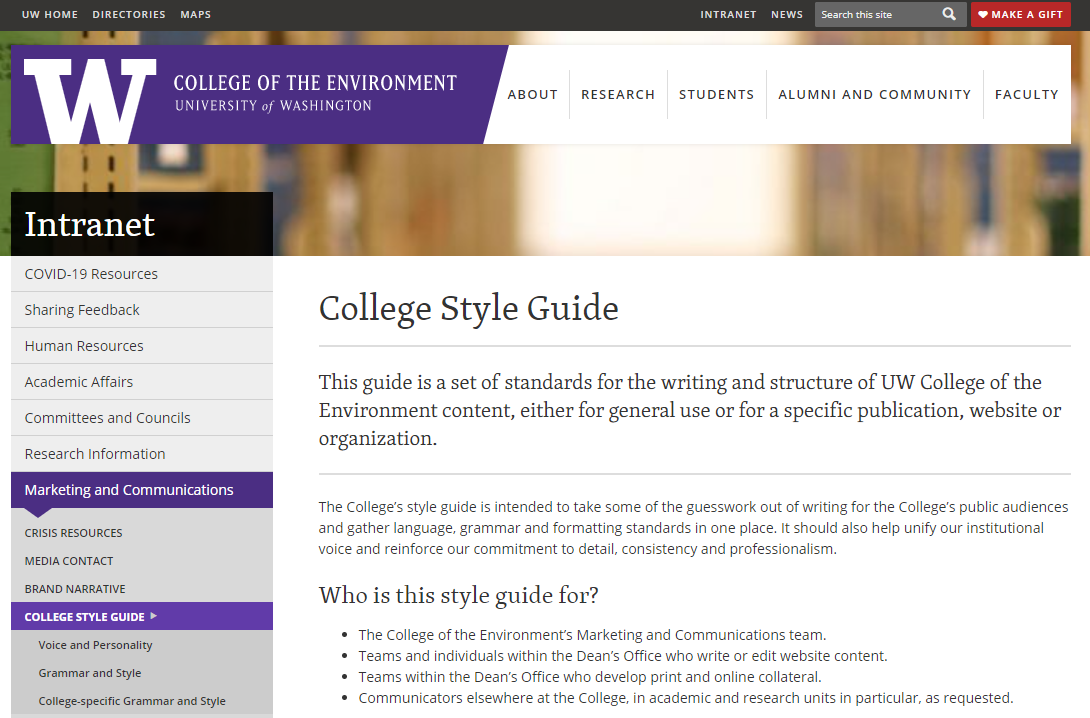Go to Intranet in top bar

pos(728,15)
